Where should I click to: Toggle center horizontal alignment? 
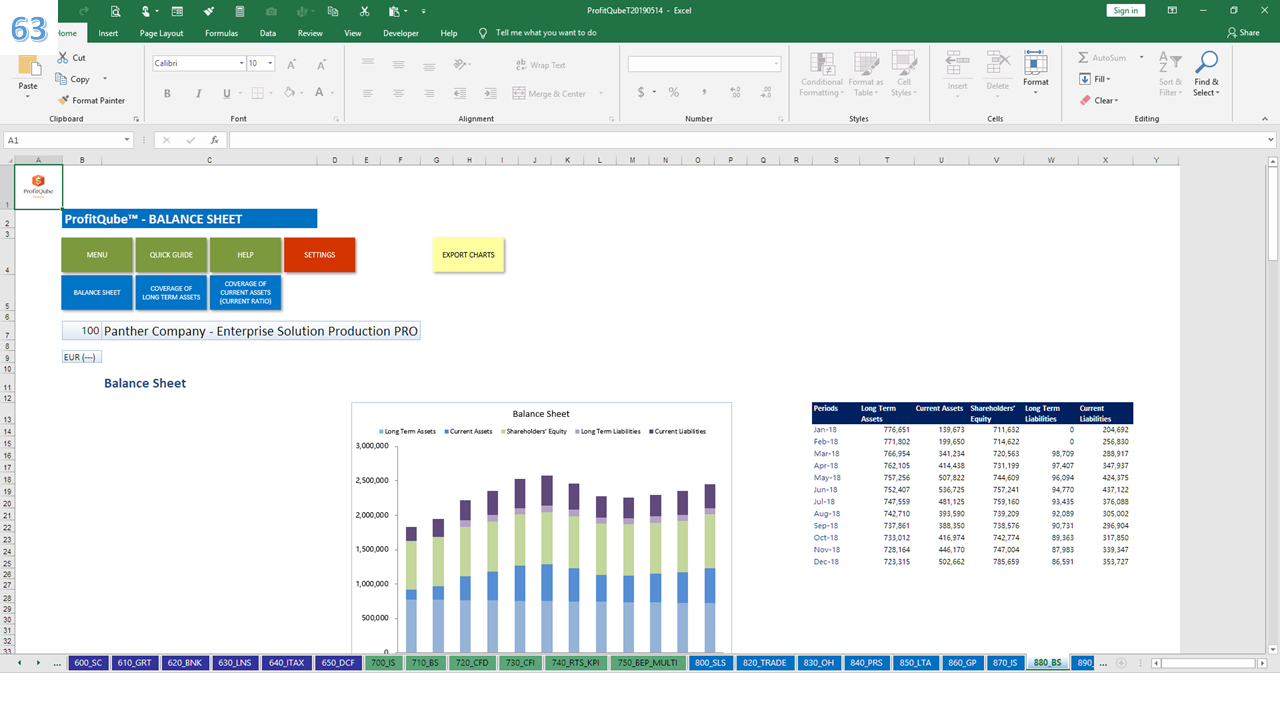coord(399,93)
